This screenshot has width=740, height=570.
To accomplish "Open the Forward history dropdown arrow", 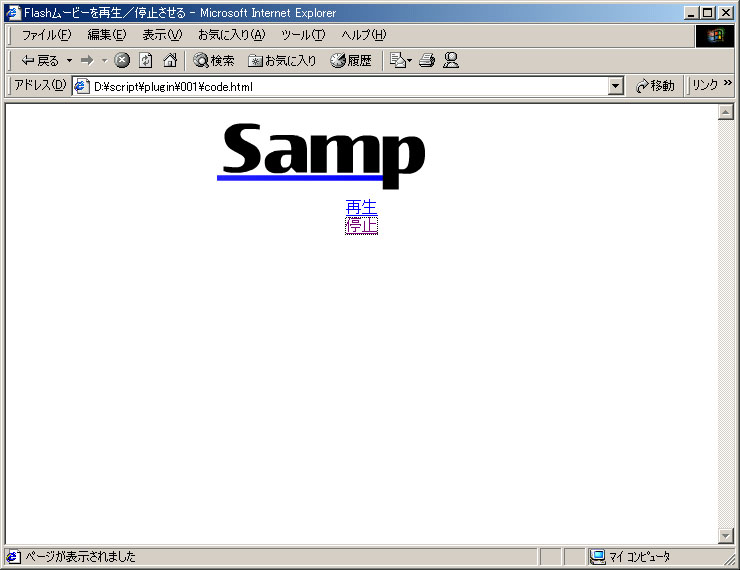I will [104, 60].
